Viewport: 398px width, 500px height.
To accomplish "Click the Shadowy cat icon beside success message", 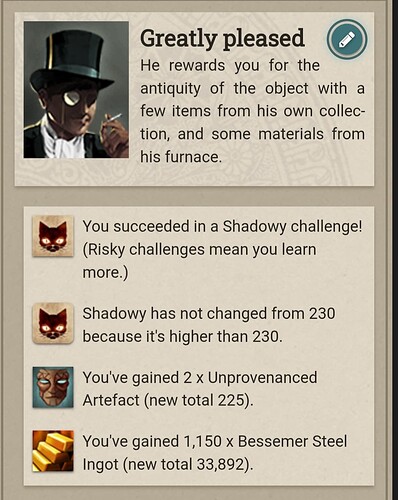I will [53, 236].
